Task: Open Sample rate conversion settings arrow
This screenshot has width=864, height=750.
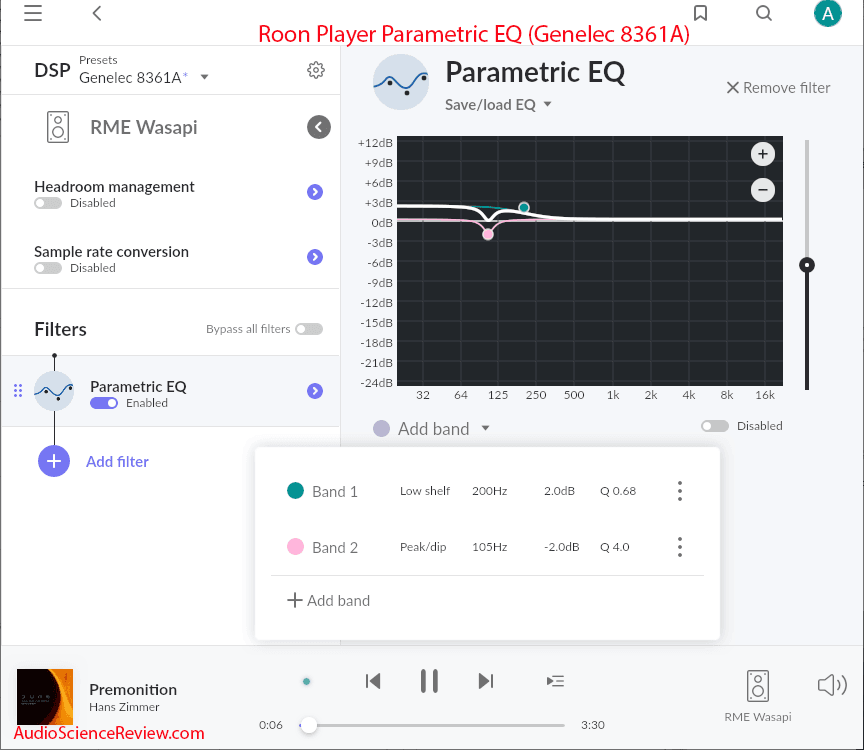Action: pos(315,257)
